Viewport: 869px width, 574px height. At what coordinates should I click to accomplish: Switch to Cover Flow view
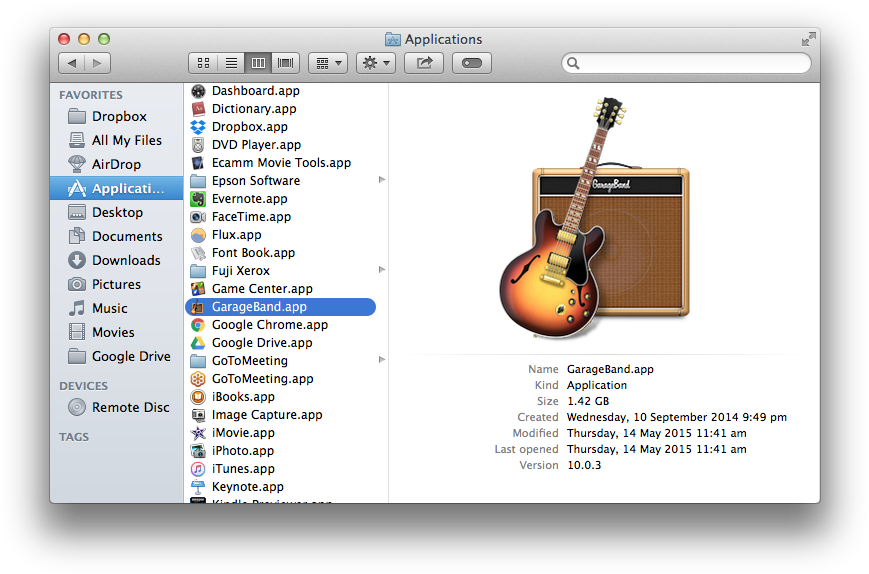coord(285,63)
